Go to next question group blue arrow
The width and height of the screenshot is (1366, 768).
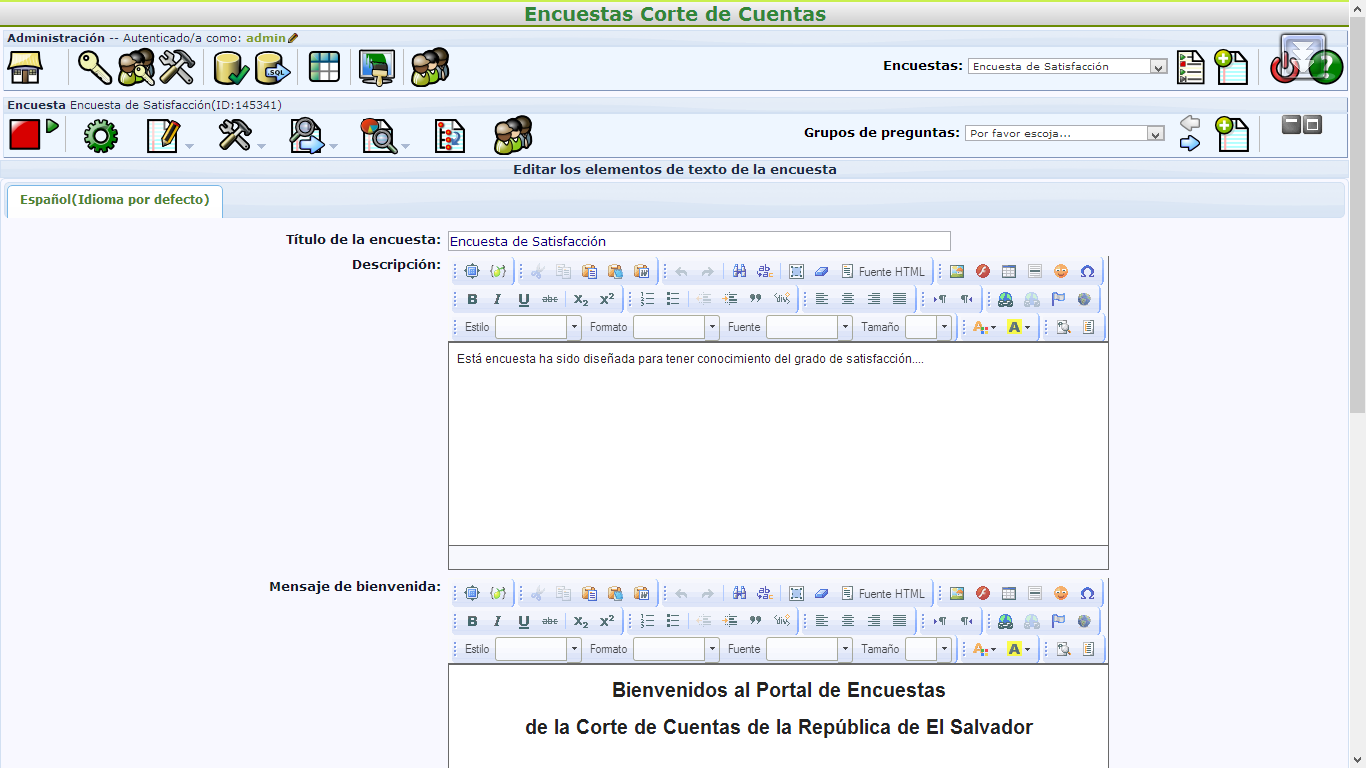(1190, 143)
